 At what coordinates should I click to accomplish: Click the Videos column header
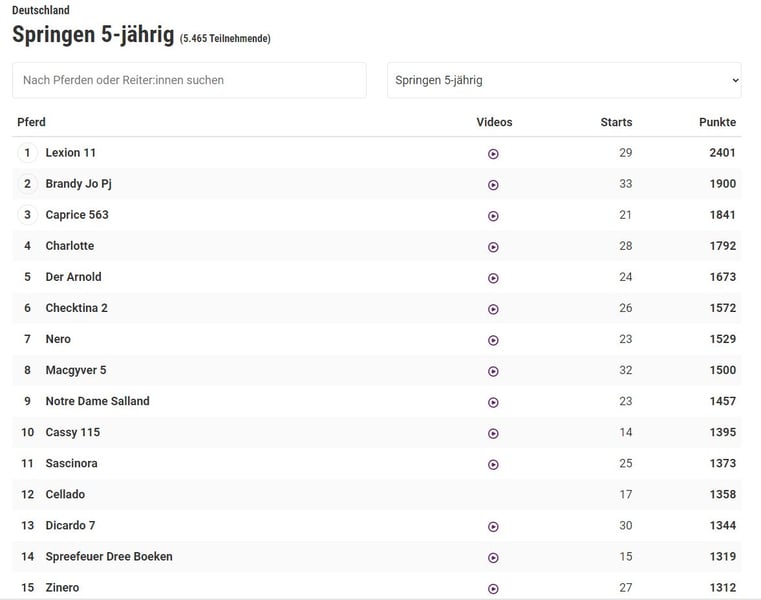[x=494, y=122]
